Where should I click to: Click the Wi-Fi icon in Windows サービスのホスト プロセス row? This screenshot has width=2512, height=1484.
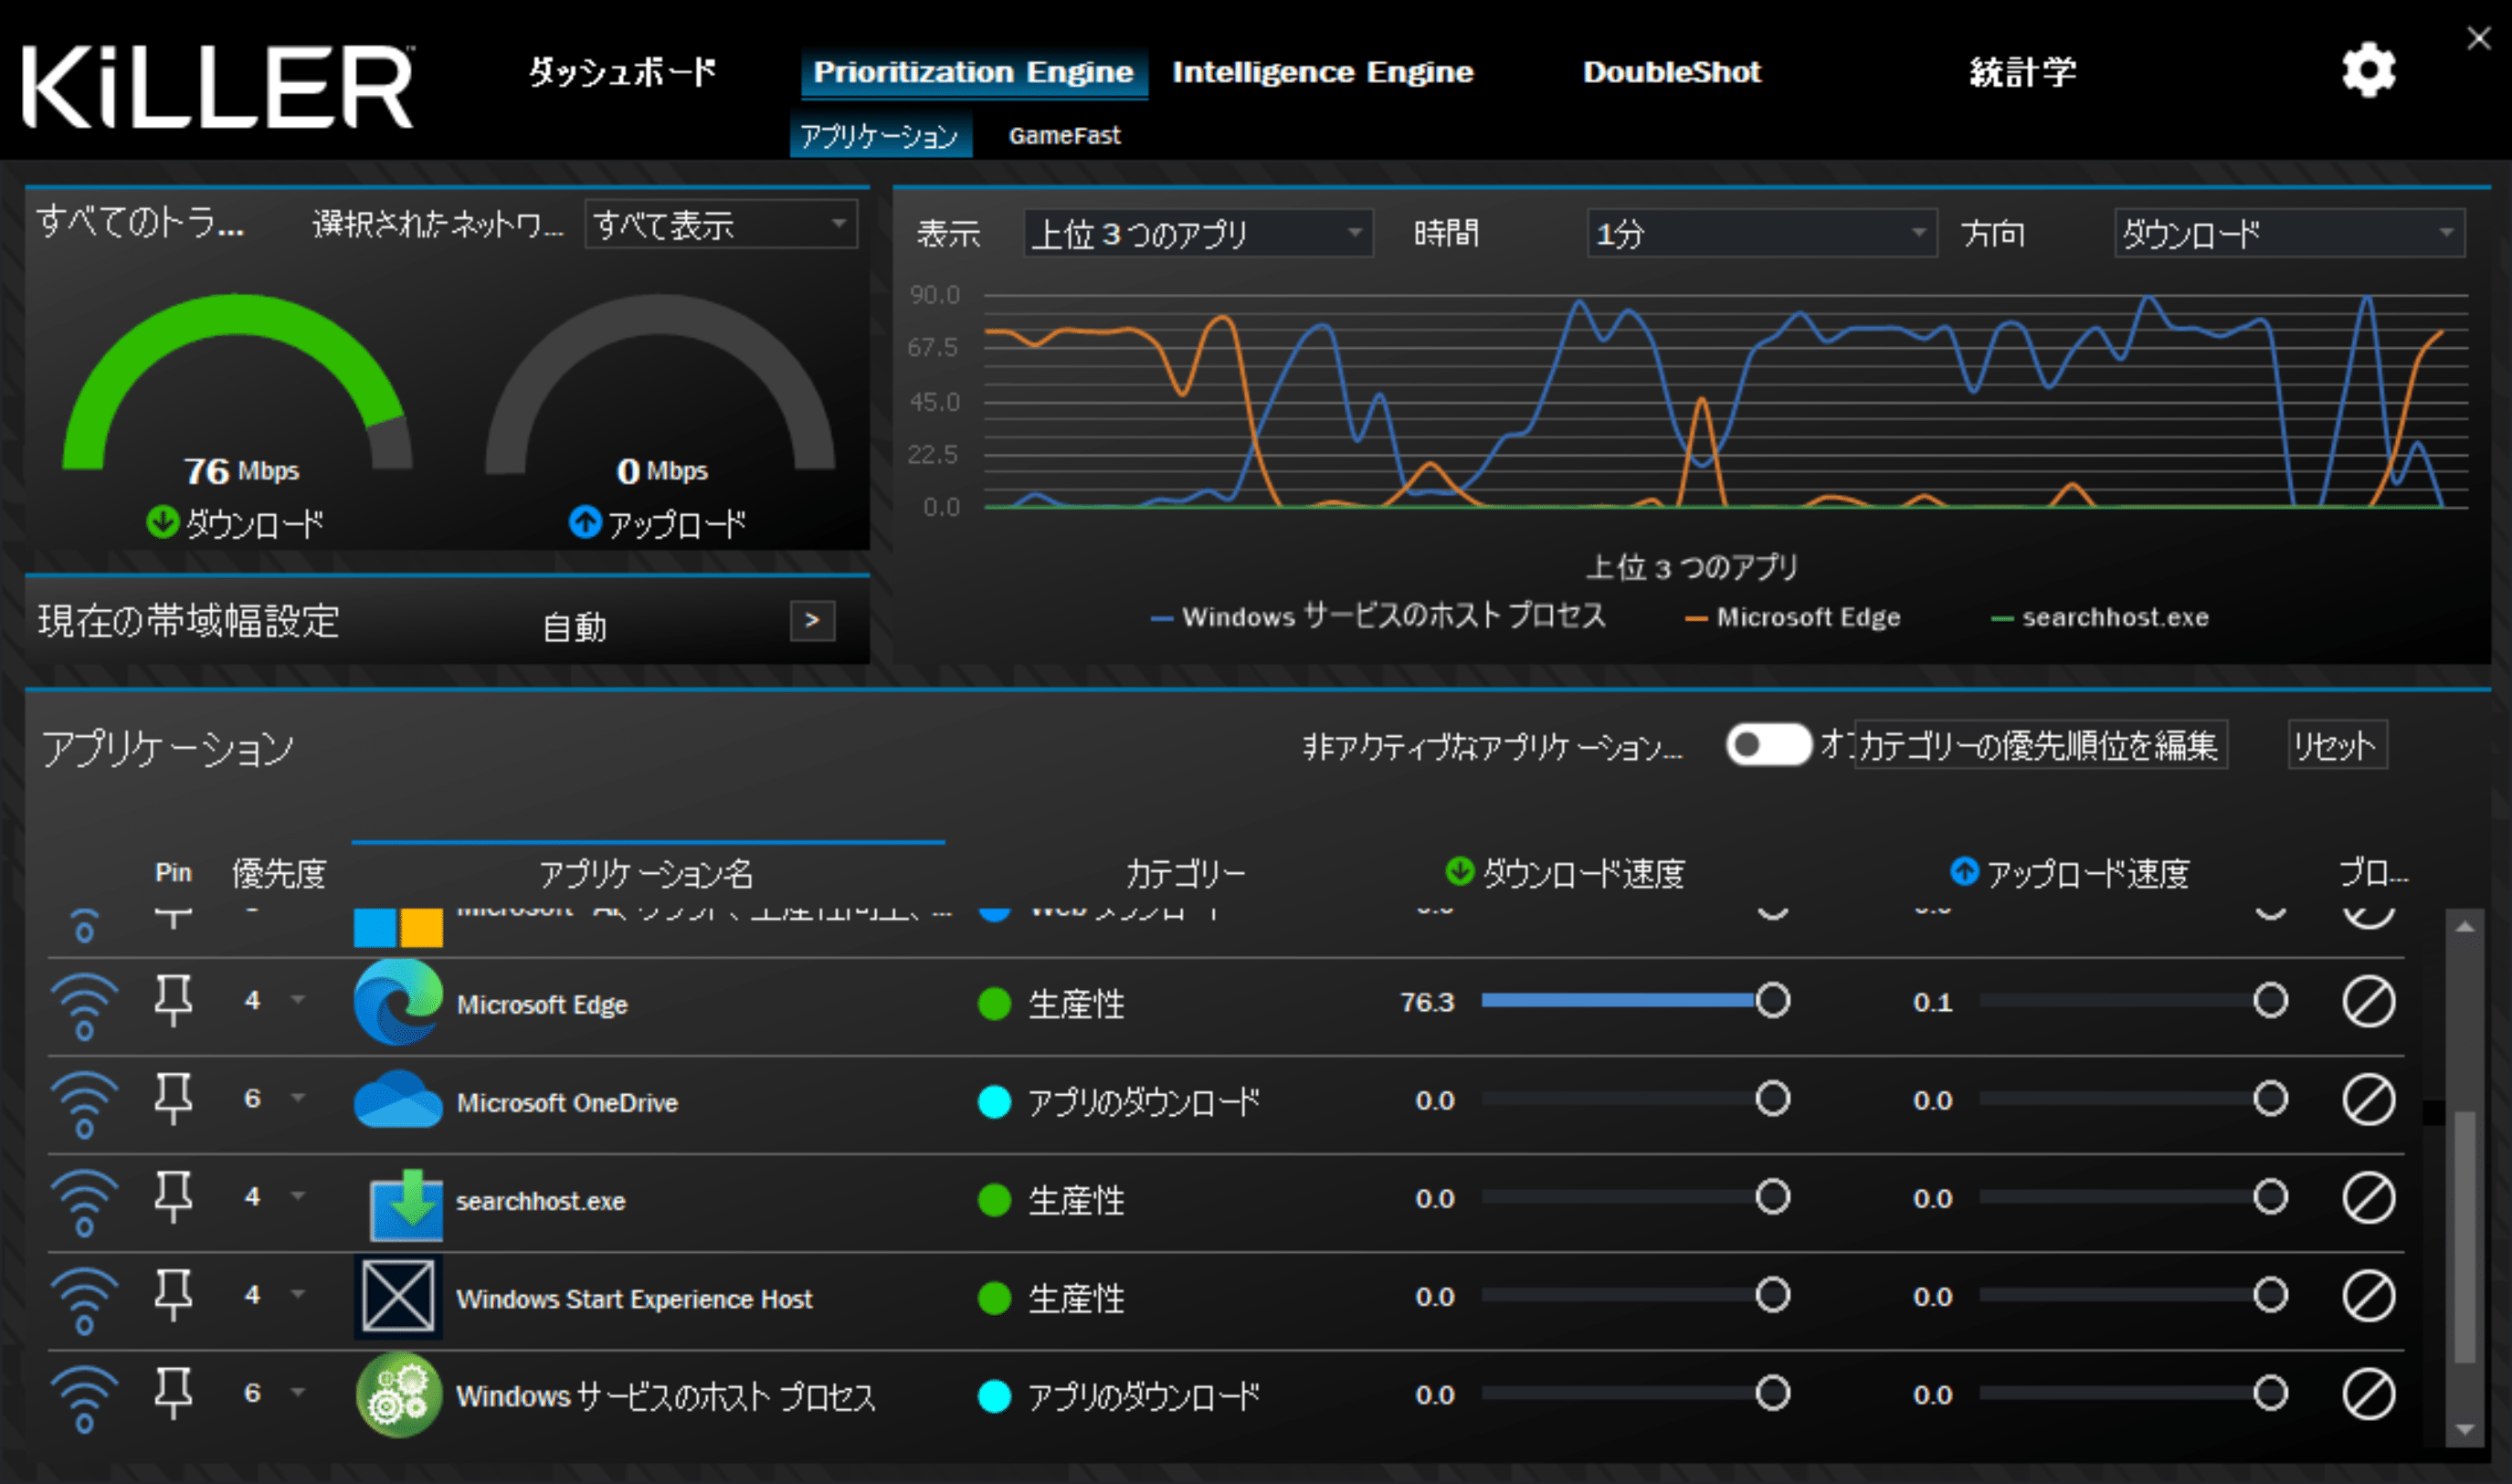85,1397
